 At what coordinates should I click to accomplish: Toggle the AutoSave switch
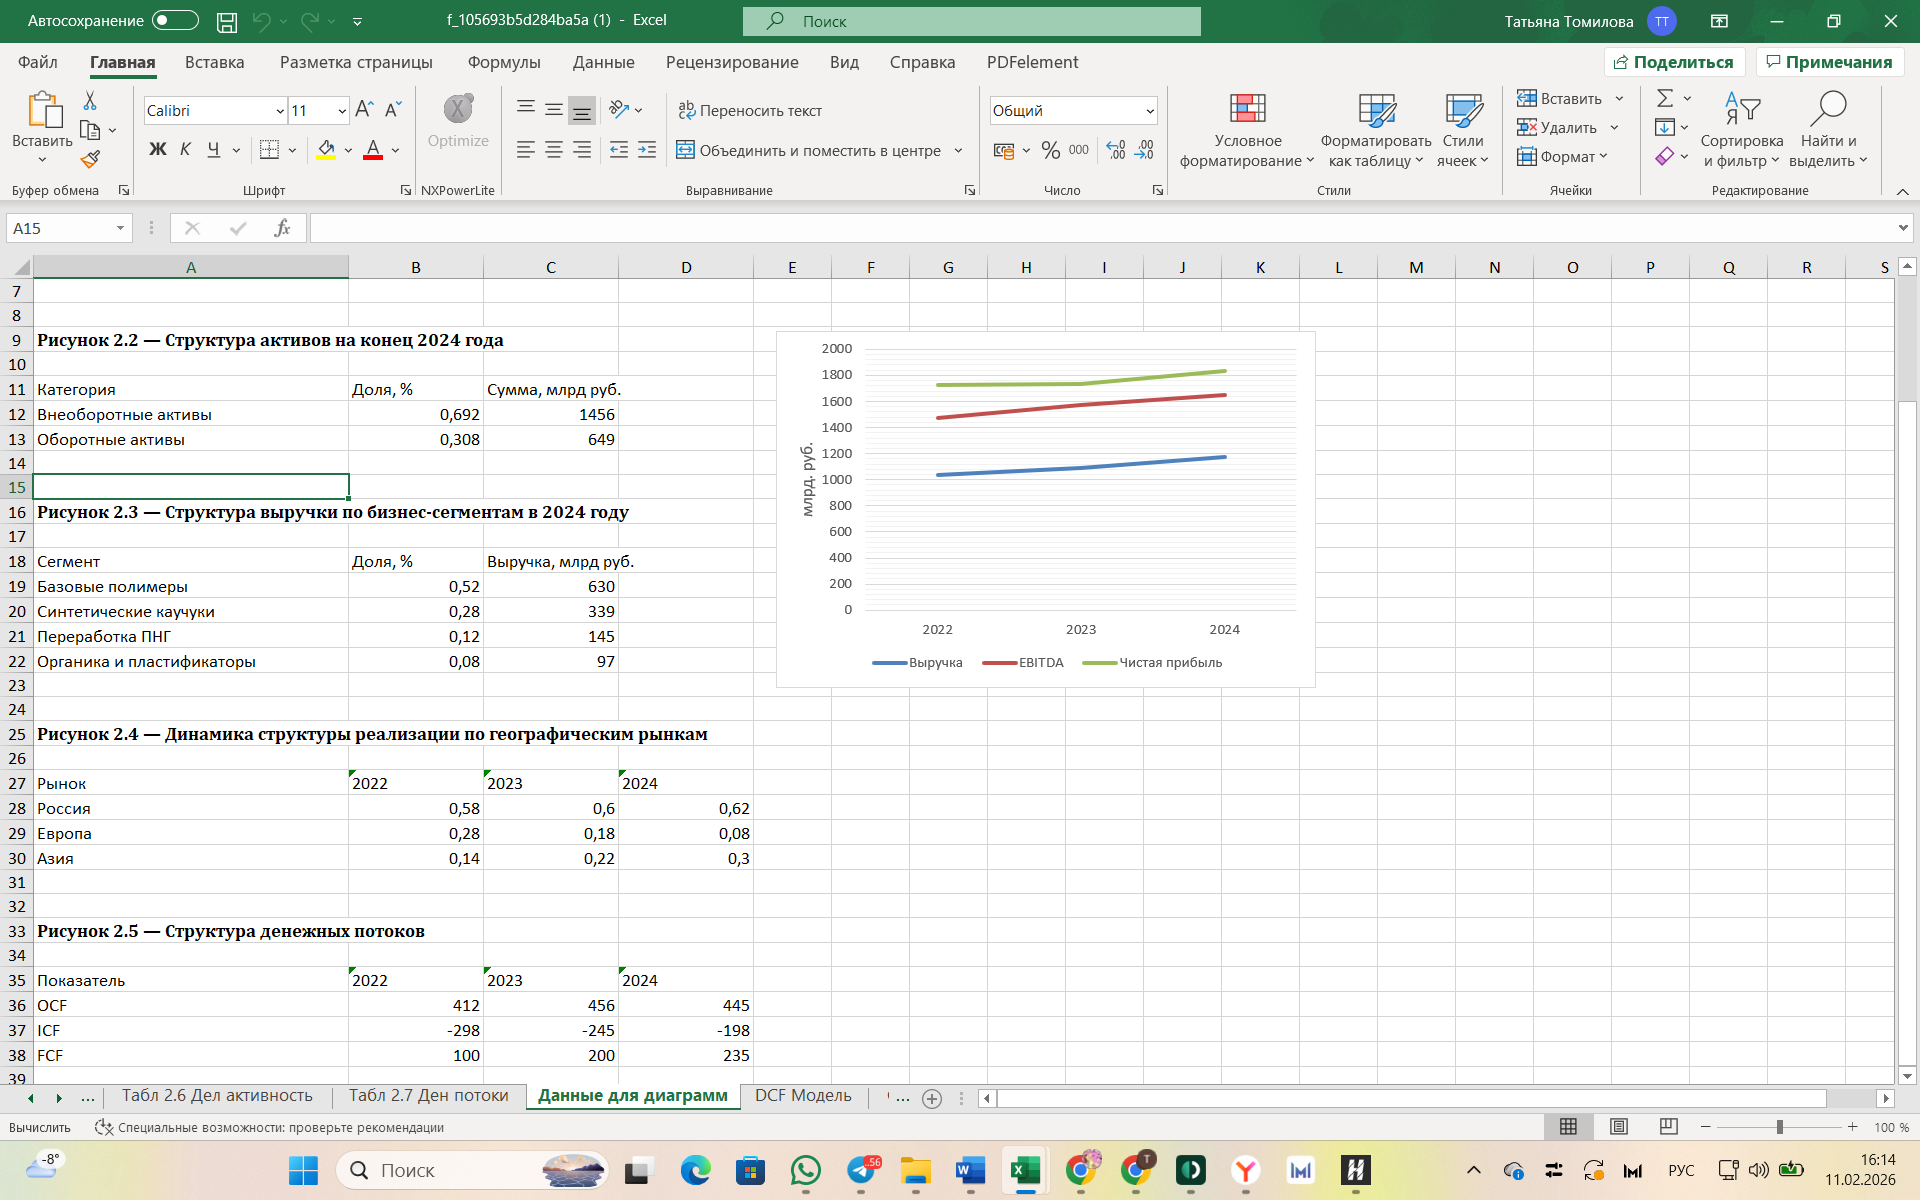coord(175,21)
